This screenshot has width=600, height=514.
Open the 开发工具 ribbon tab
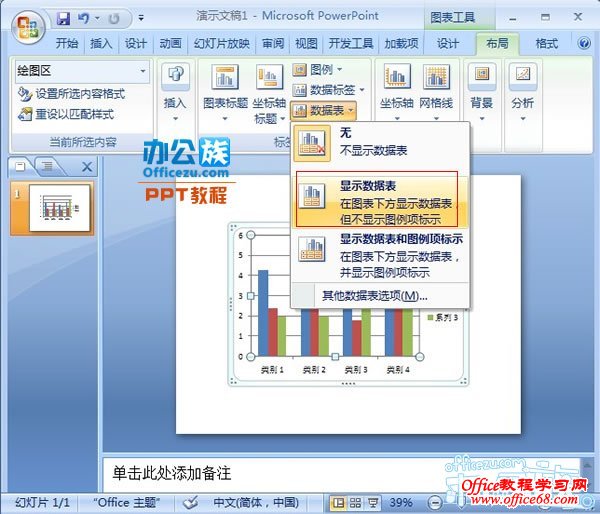click(x=351, y=43)
